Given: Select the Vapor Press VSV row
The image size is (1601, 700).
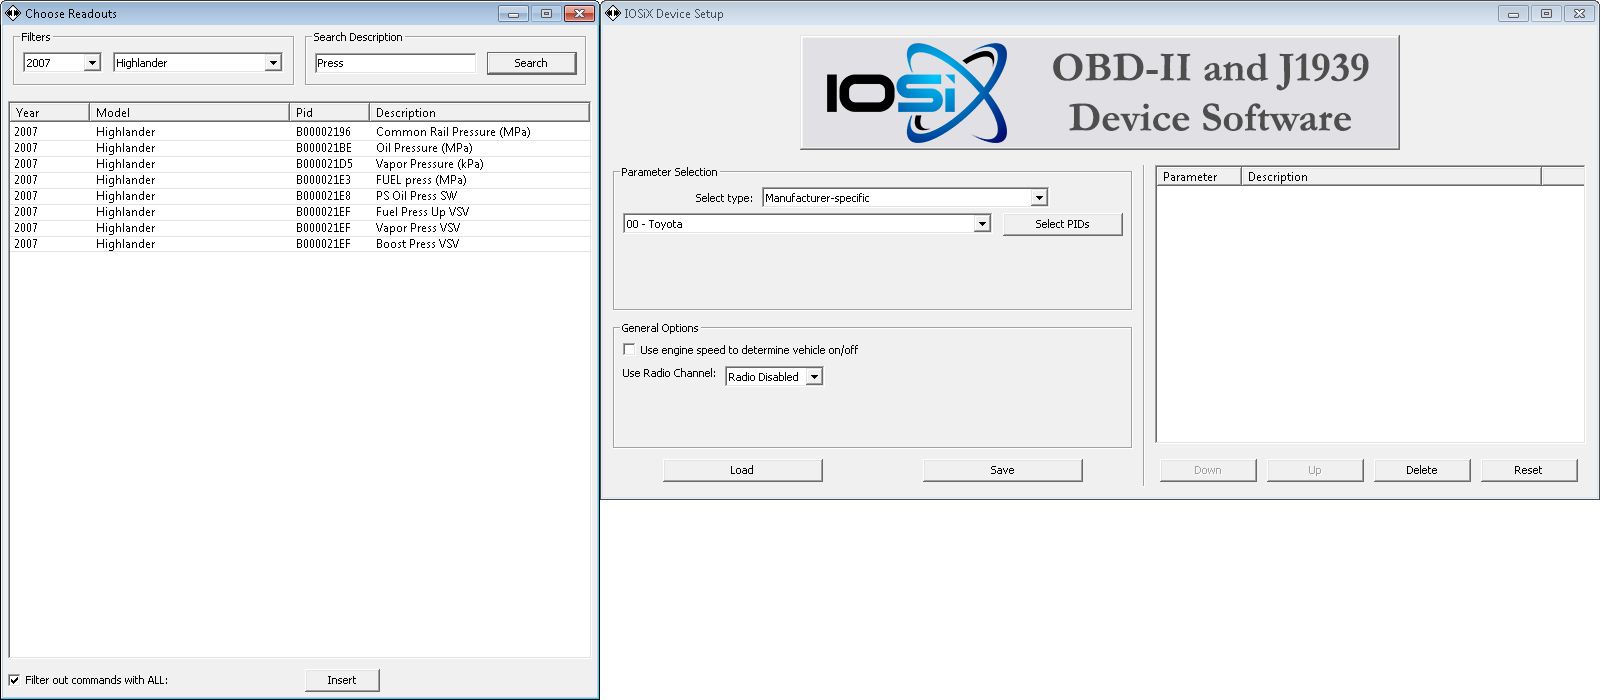Looking at the screenshot, I should [x=300, y=228].
